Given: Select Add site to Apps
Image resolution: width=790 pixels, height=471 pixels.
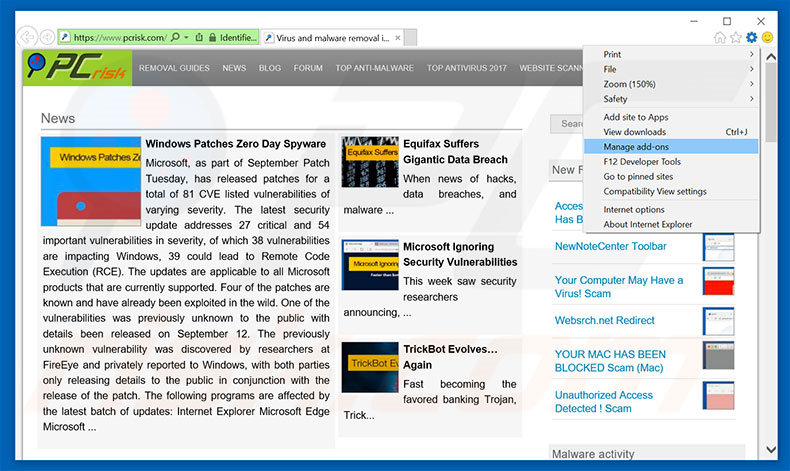Looking at the screenshot, I should (x=672, y=117).
